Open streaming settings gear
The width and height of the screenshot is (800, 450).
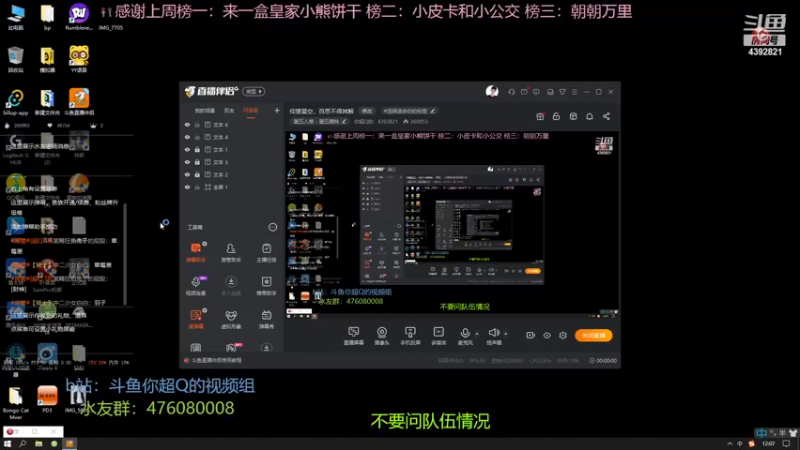click(563, 335)
